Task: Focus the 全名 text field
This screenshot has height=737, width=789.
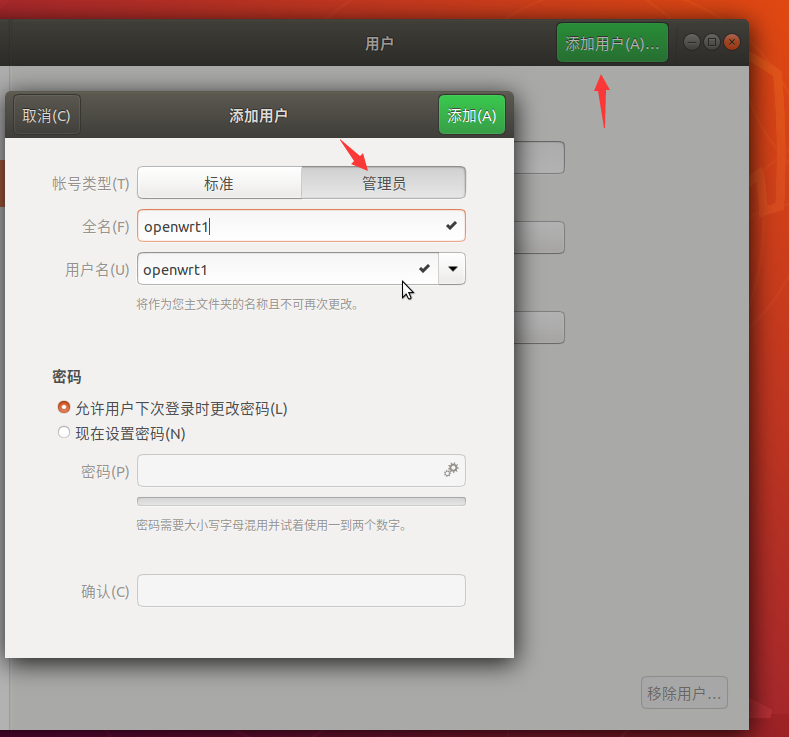Action: (290, 226)
